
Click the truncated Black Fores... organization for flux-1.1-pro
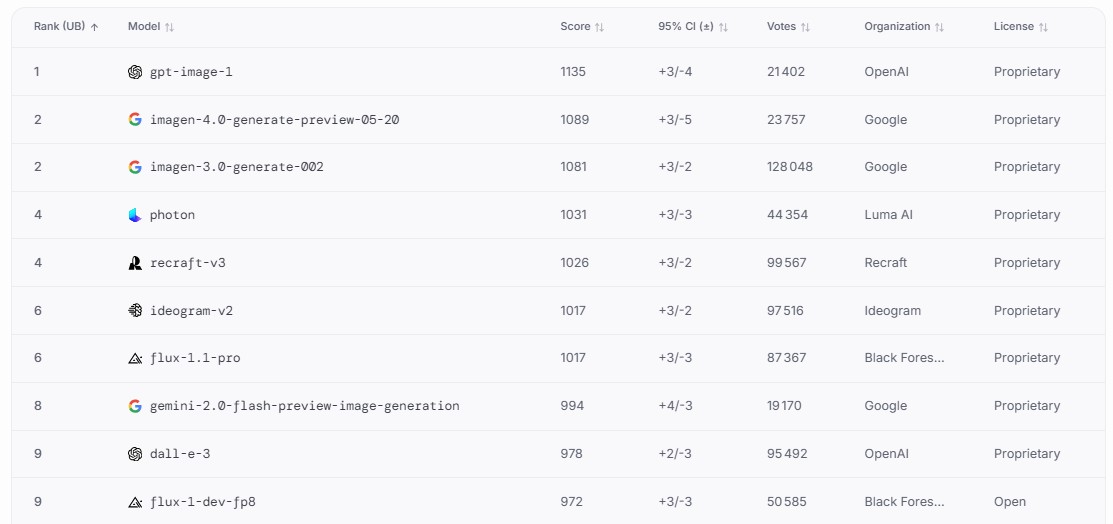[x=904, y=358]
